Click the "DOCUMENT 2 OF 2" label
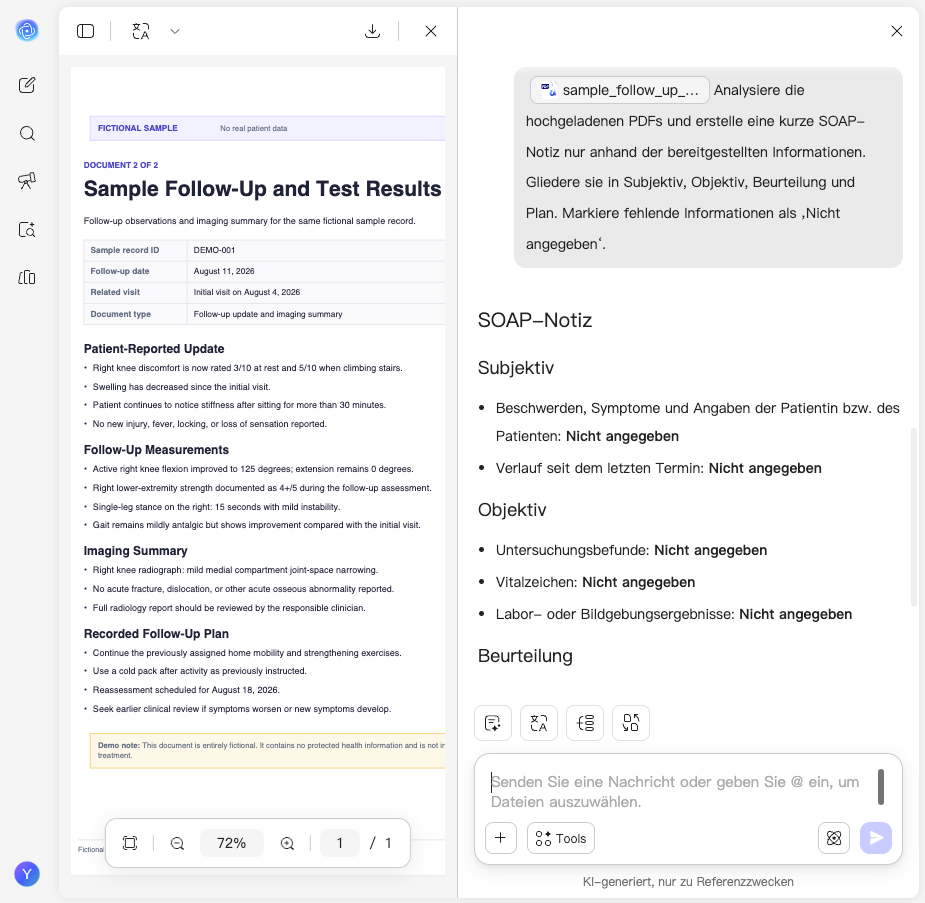925x903 pixels. (121, 165)
